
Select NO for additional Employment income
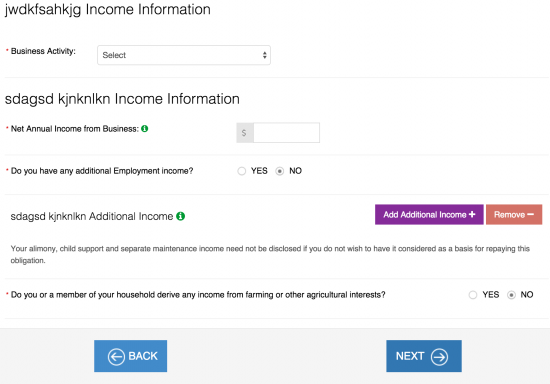pyautogui.click(x=280, y=171)
